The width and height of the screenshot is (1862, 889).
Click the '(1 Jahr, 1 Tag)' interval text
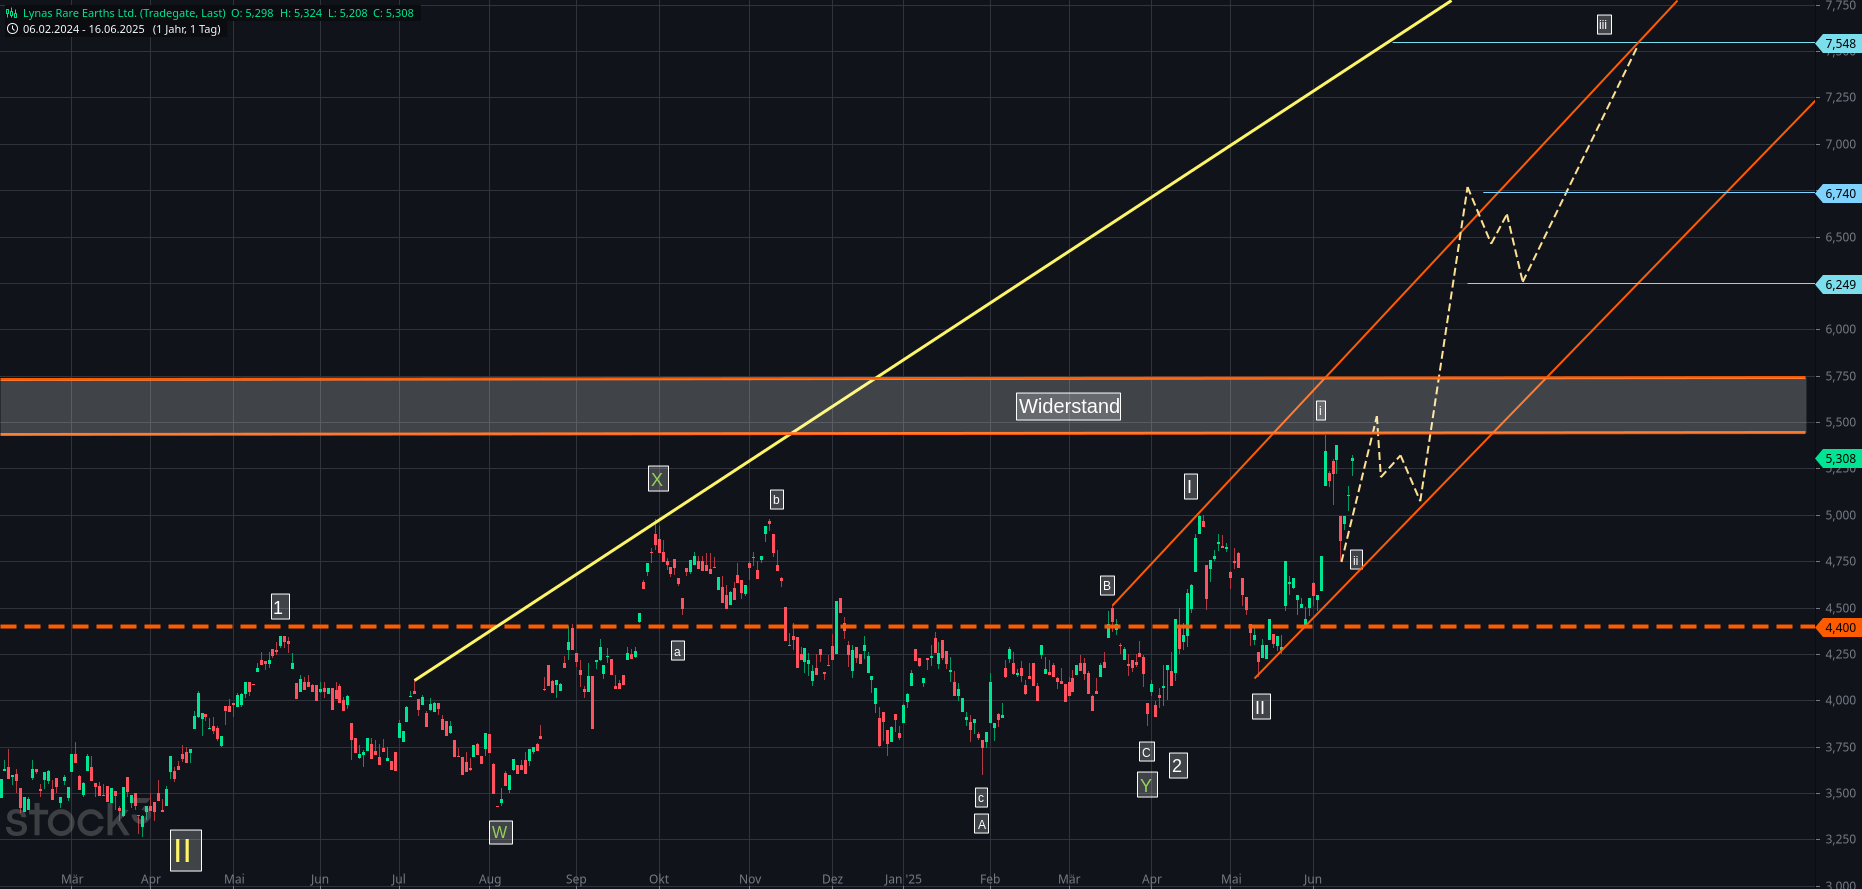pos(187,29)
